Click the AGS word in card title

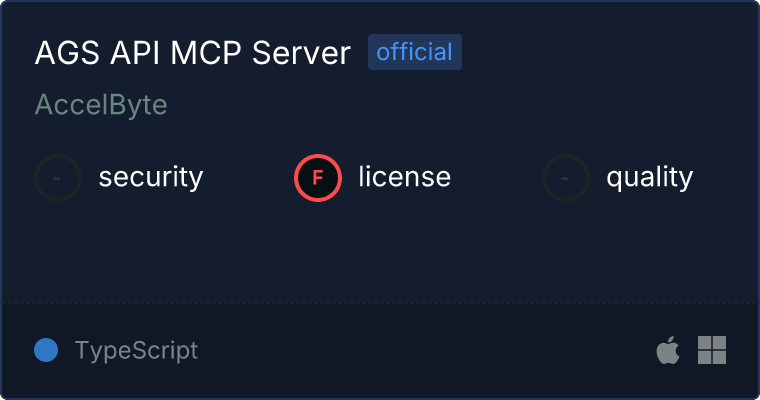pos(67,52)
